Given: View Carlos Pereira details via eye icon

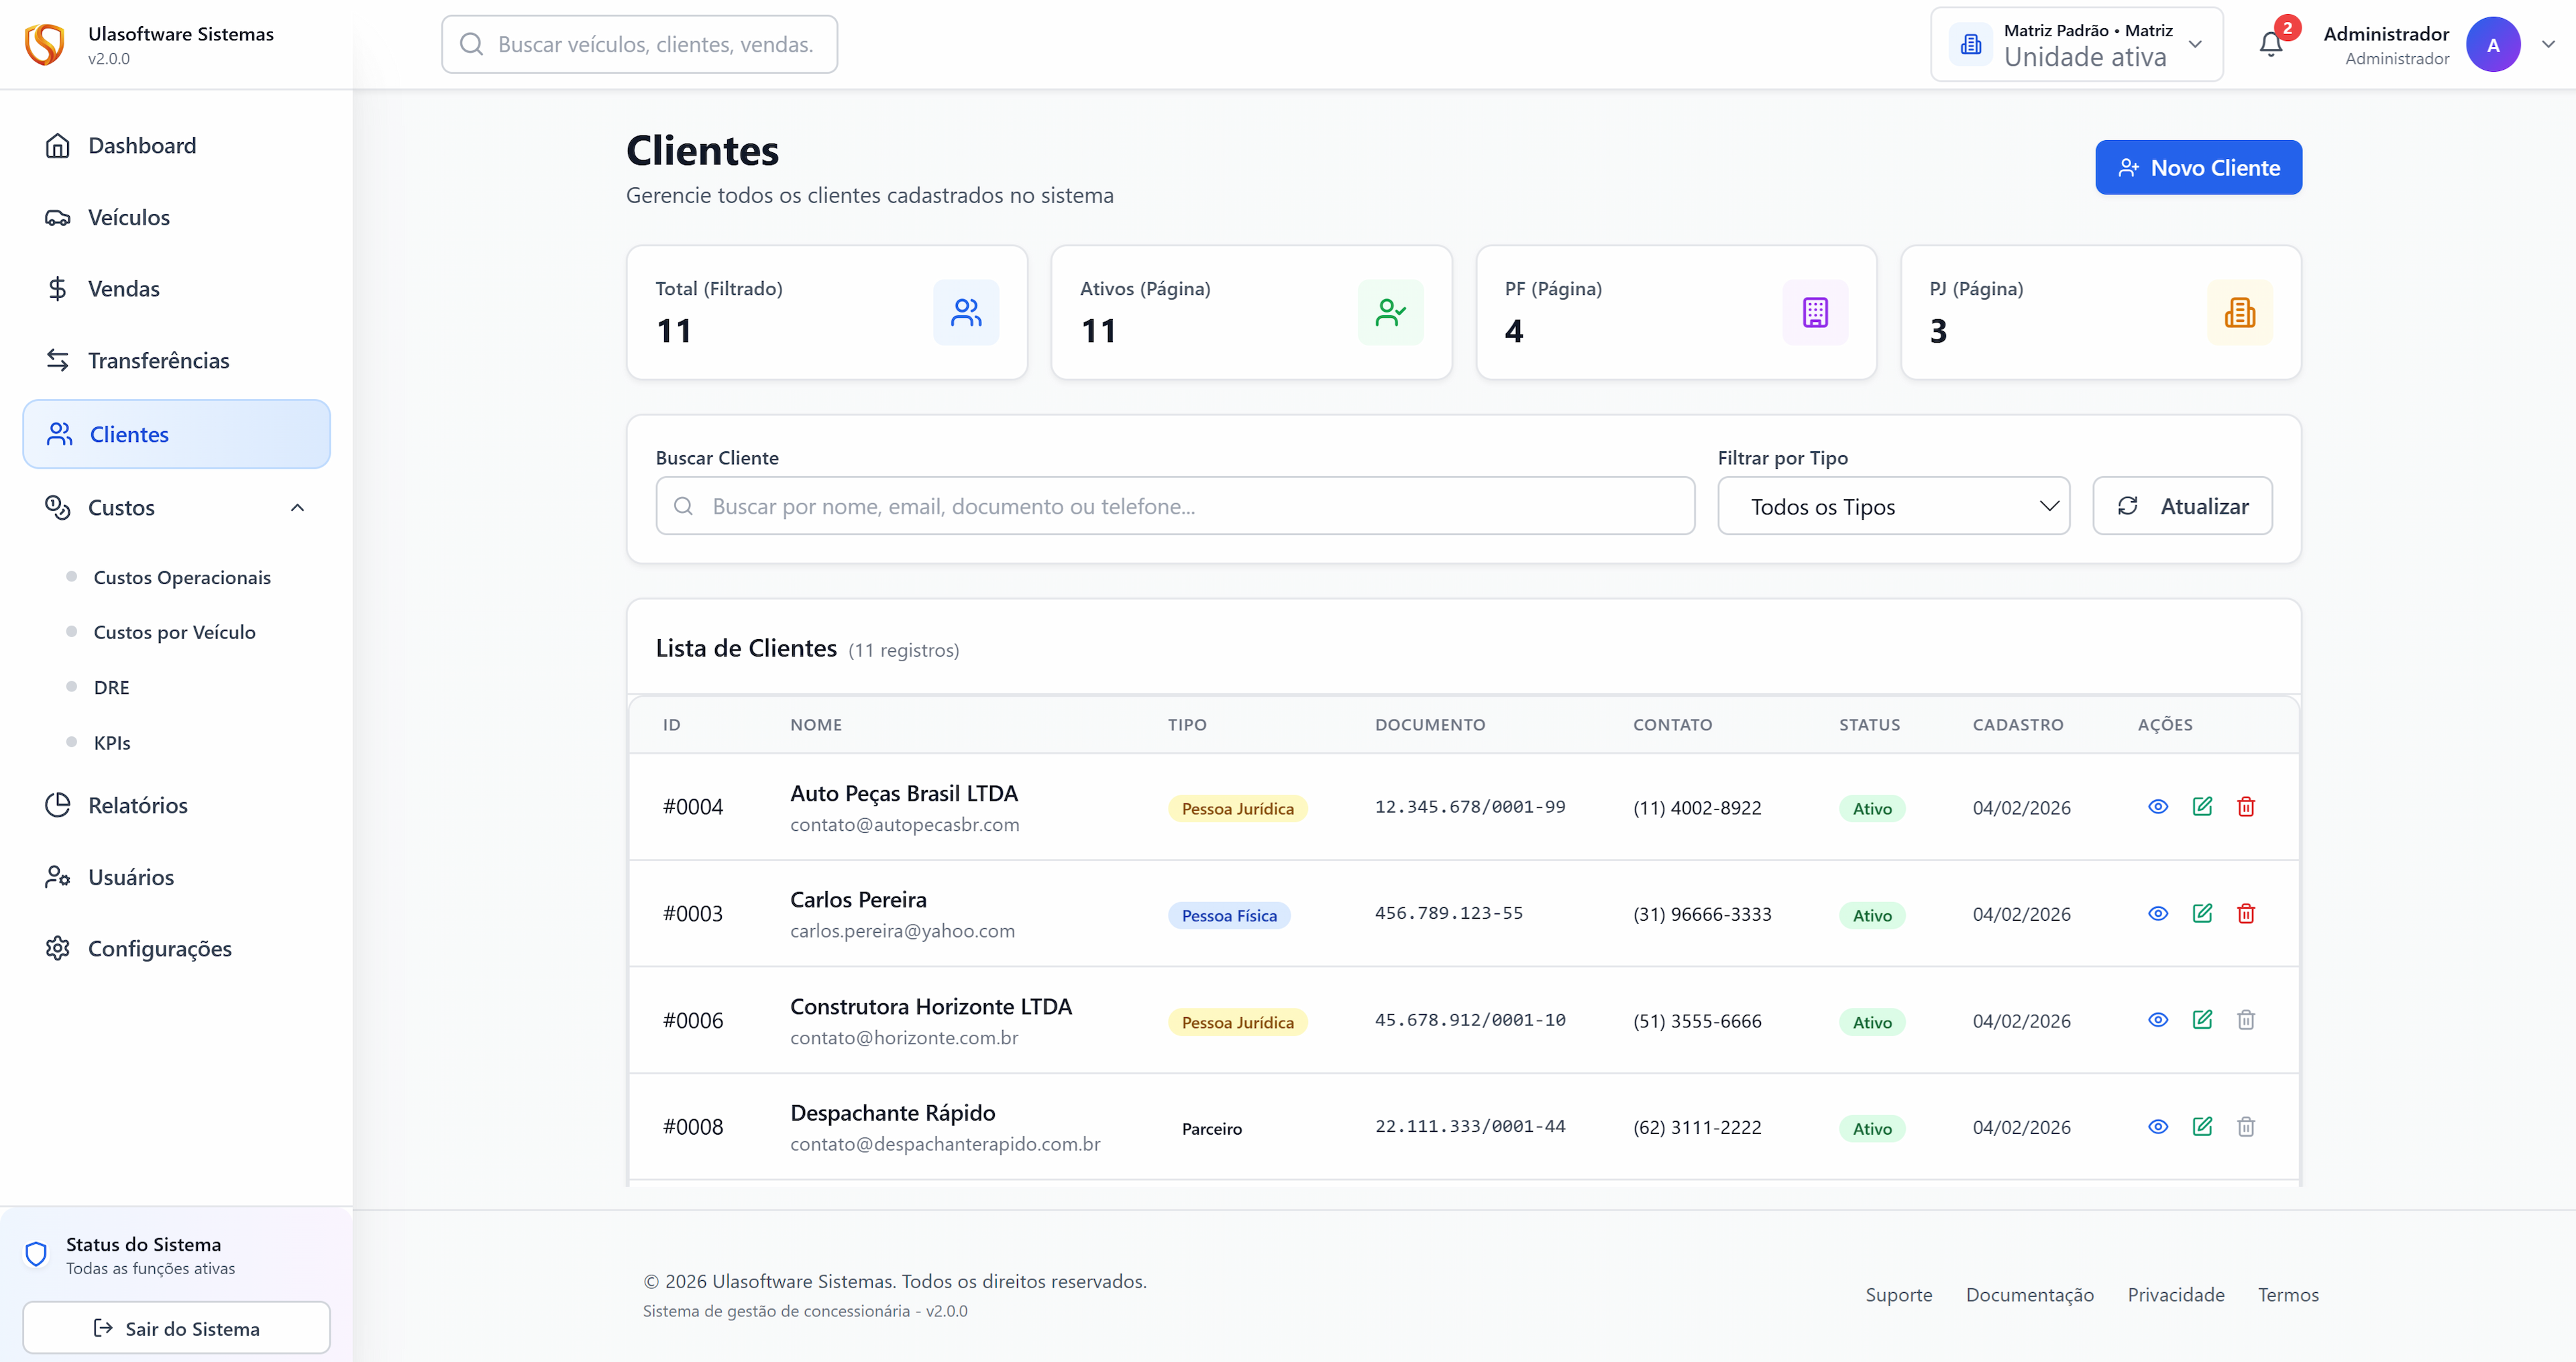Looking at the screenshot, I should coord(2158,913).
